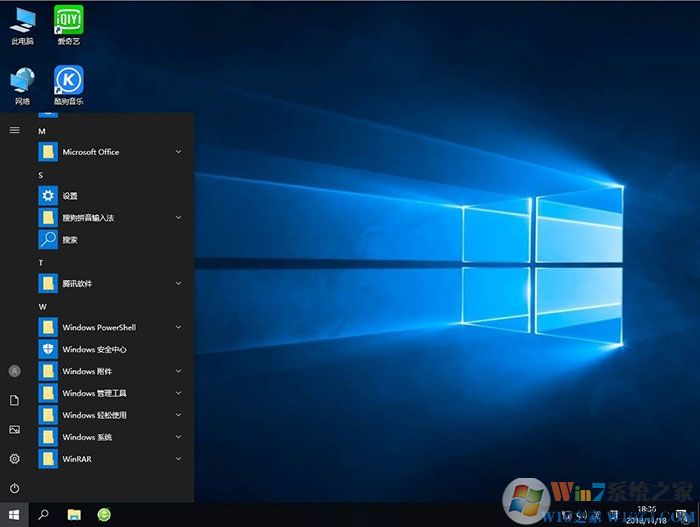The height and width of the screenshot is (527, 700).
Task: Expand the Windows PowerShell folder
Action: 178,327
